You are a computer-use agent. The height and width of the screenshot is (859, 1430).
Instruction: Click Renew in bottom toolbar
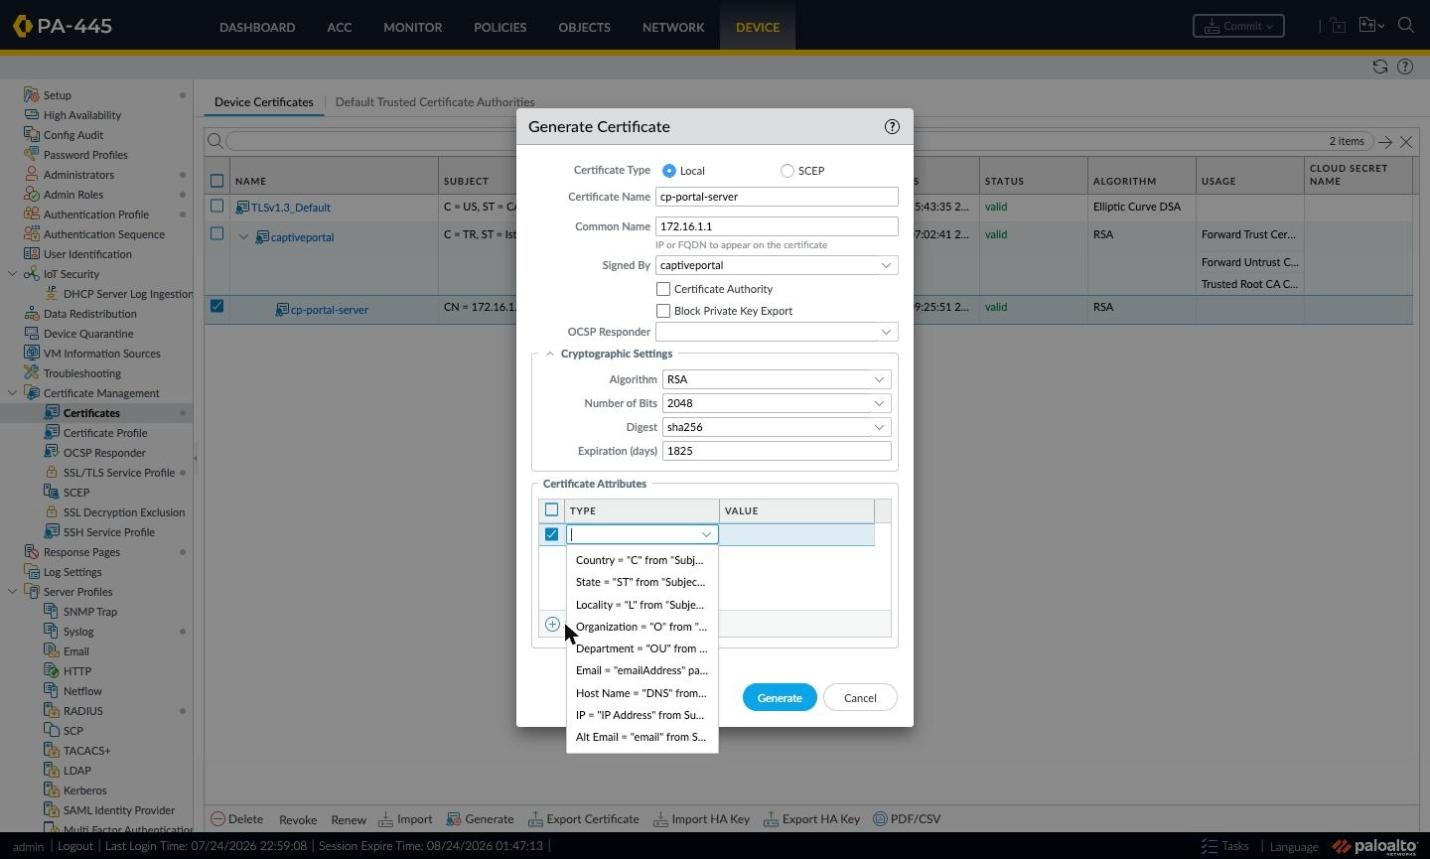[x=348, y=820]
